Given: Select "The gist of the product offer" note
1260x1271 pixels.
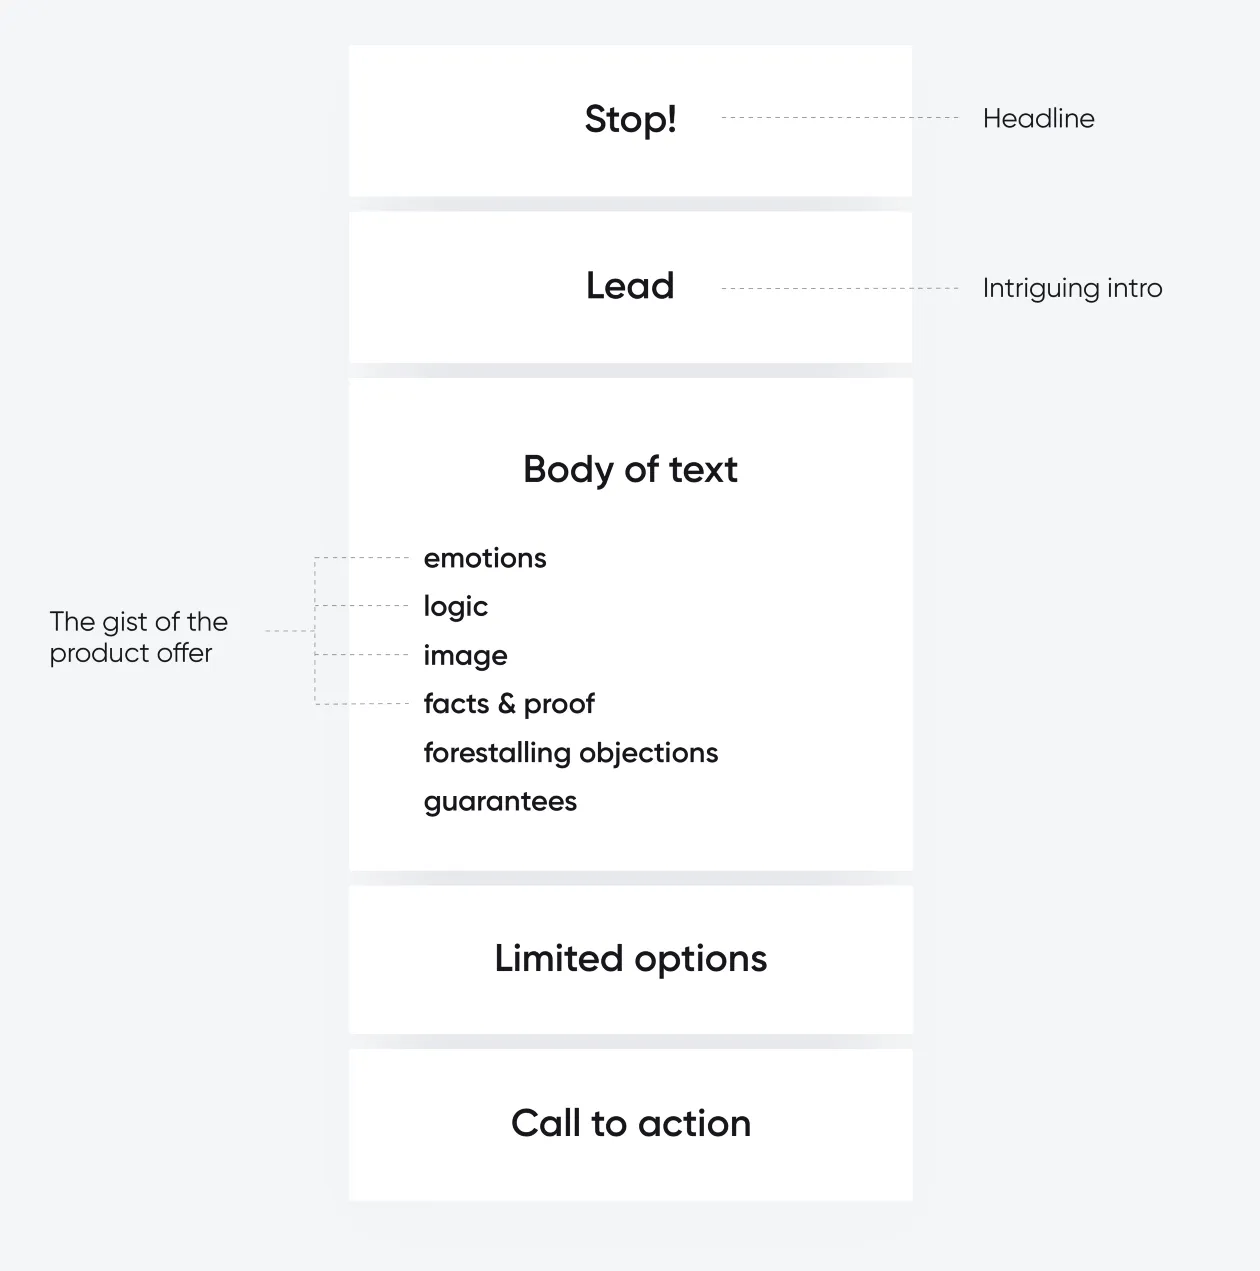Looking at the screenshot, I should coord(139,637).
